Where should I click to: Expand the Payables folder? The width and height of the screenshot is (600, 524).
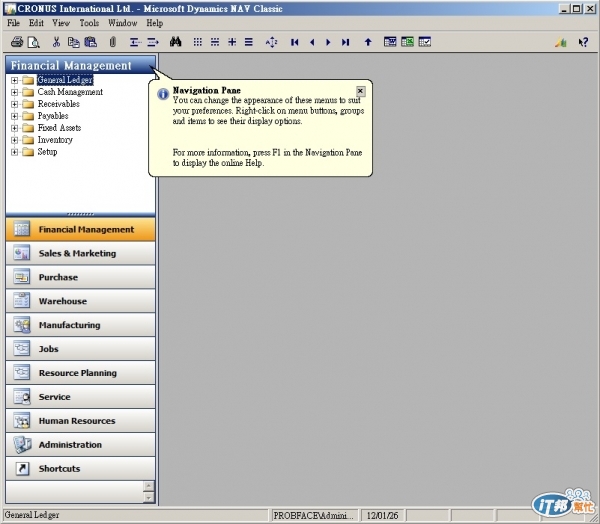coord(15,116)
